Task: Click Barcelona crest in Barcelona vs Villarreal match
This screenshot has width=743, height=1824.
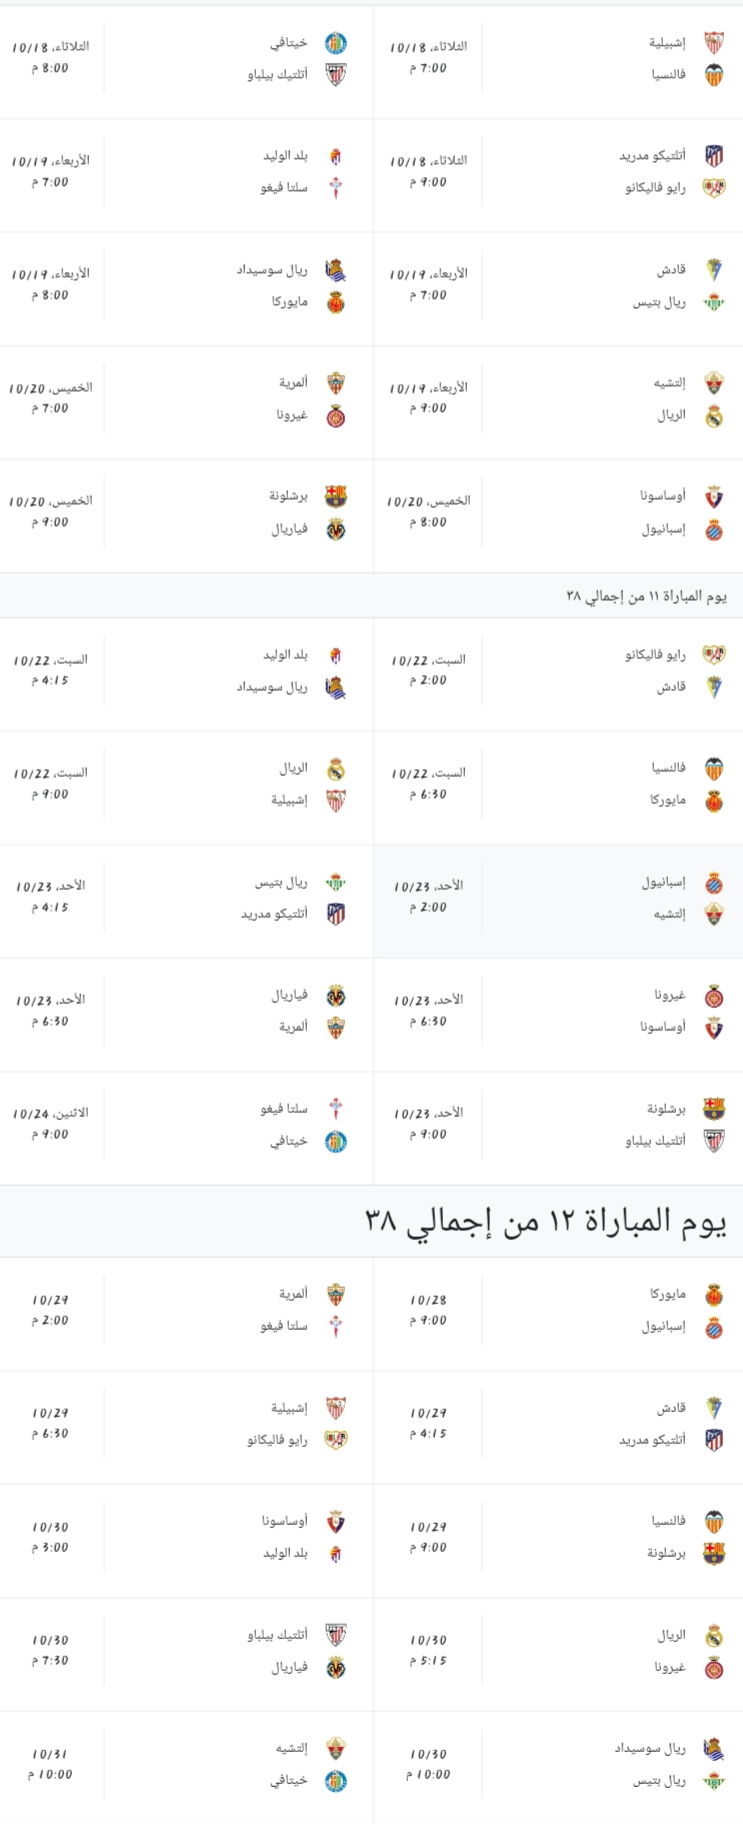Action: 336,496
